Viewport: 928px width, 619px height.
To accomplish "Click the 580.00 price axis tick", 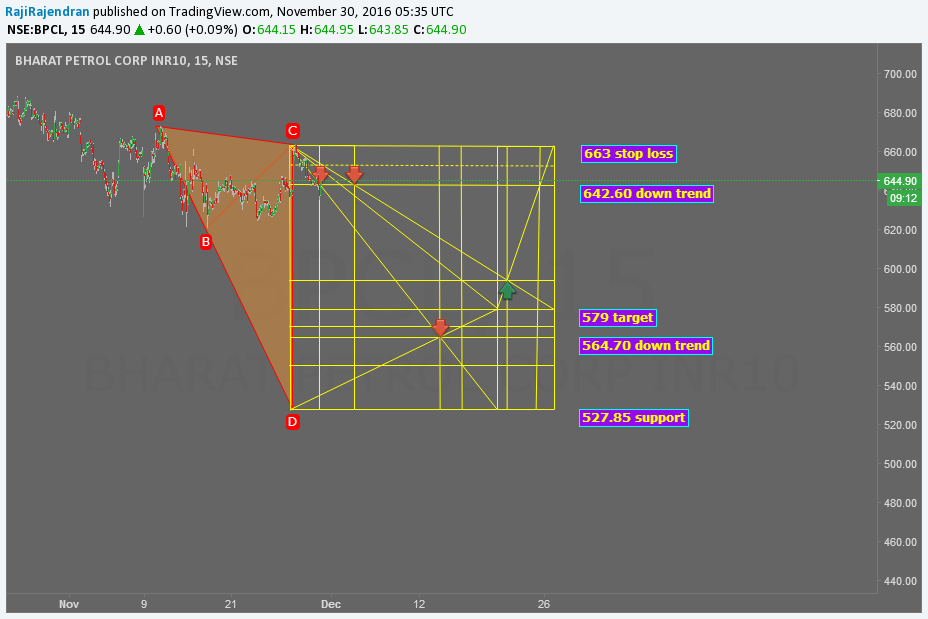I will [900, 308].
